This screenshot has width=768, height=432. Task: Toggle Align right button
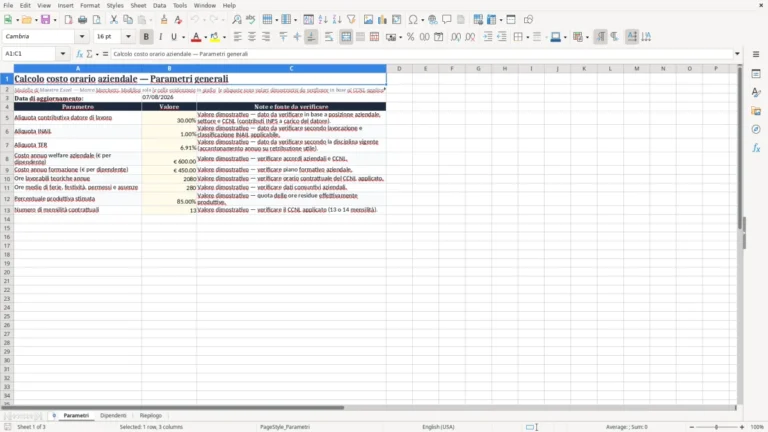click(266, 37)
